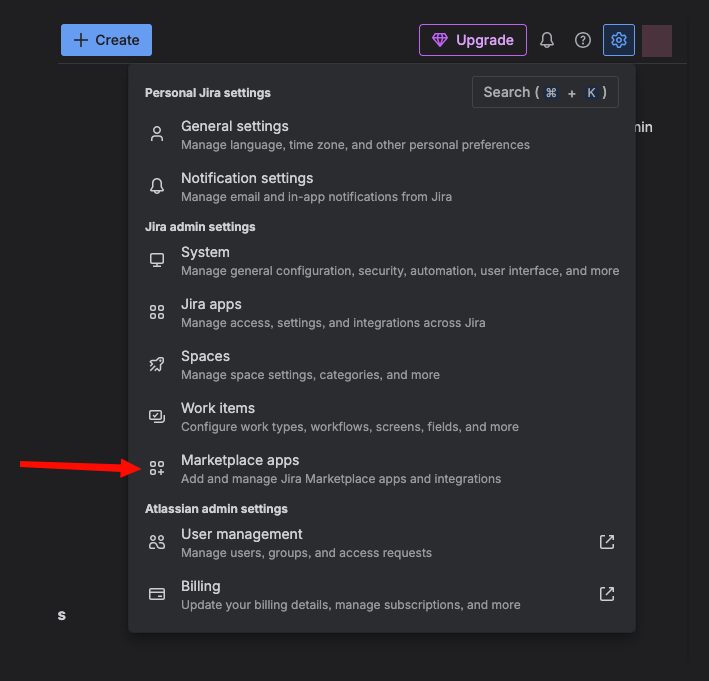Image resolution: width=709 pixels, height=681 pixels.
Task: Click the person icon beside General settings
Action: click(x=157, y=134)
